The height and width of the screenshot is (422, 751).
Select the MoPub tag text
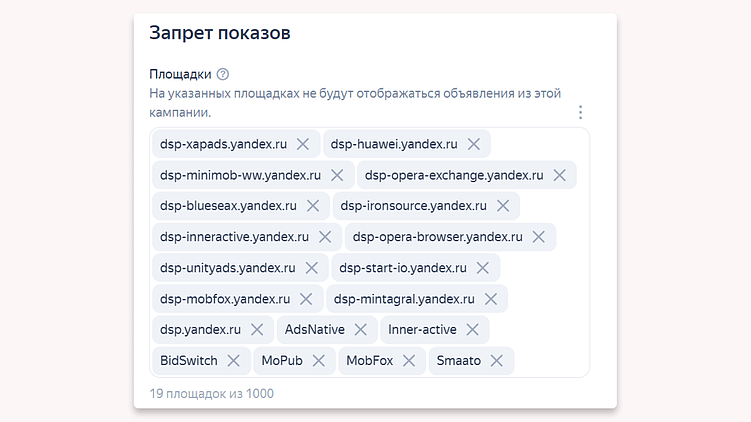[282, 361]
